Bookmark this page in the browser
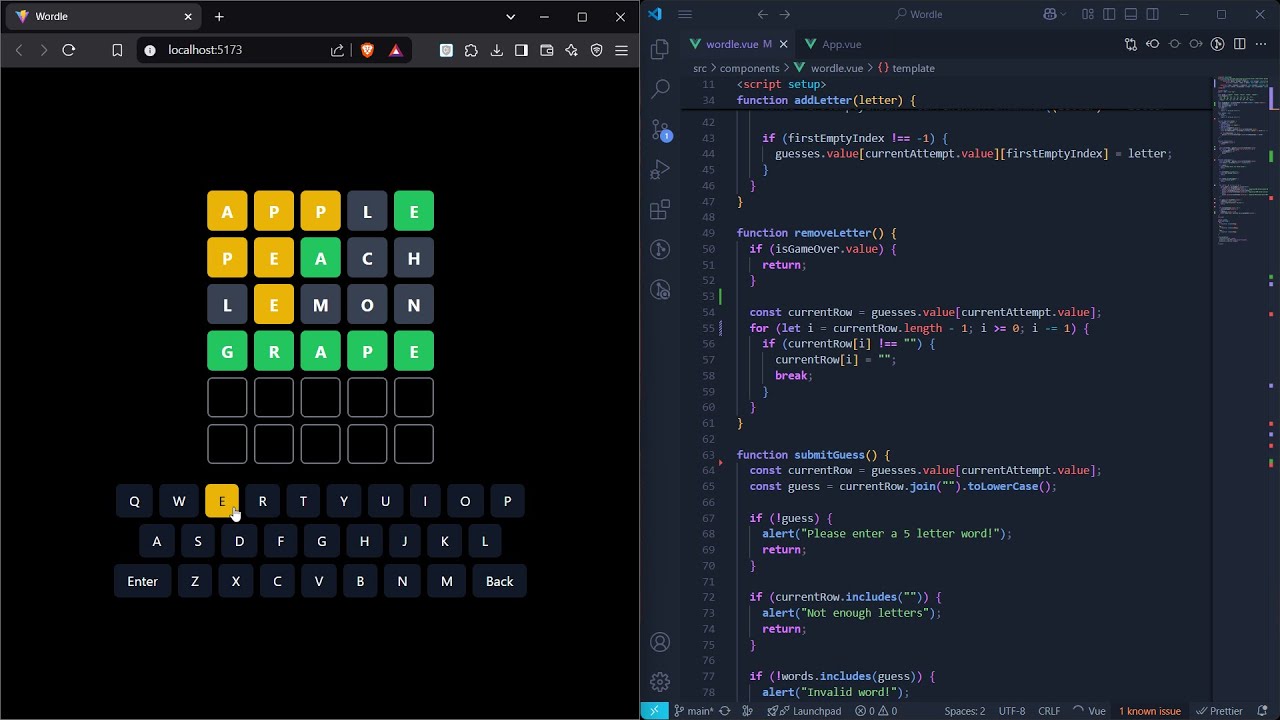Viewport: 1280px width, 720px height. click(x=117, y=50)
